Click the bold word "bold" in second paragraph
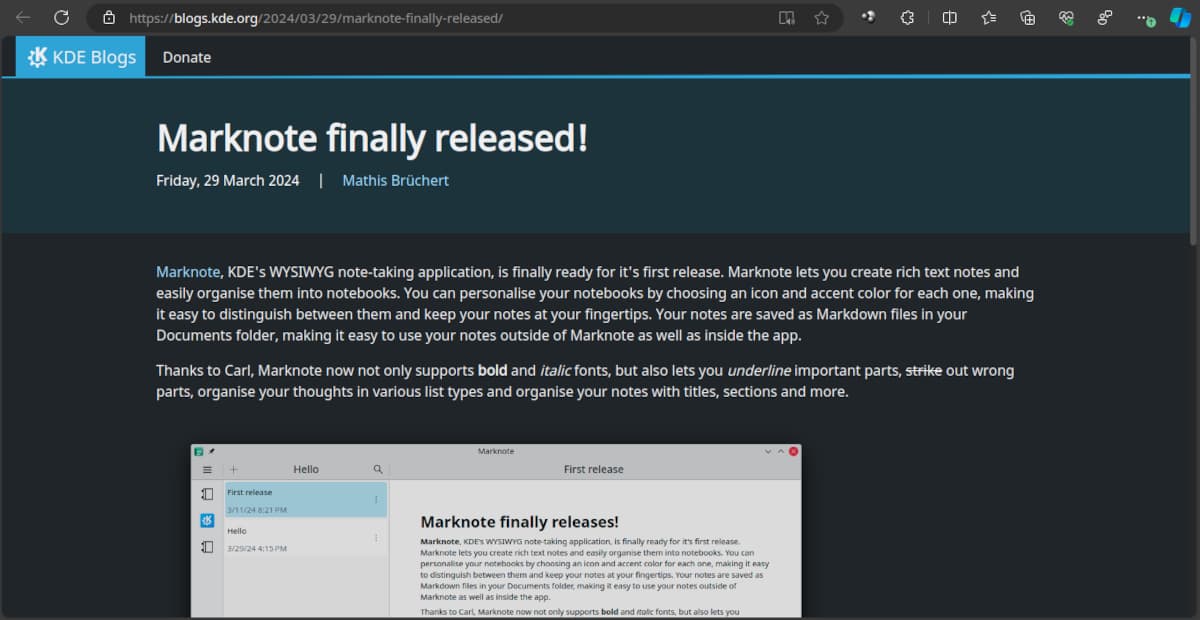Screen dimensions: 1200x620 pyautogui.click(x=492, y=371)
